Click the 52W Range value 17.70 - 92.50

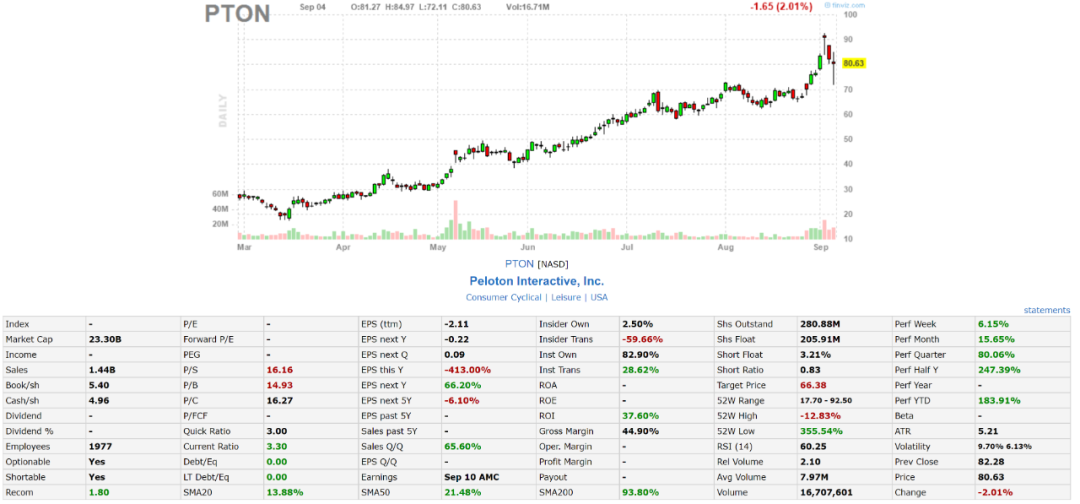click(826, 401)
